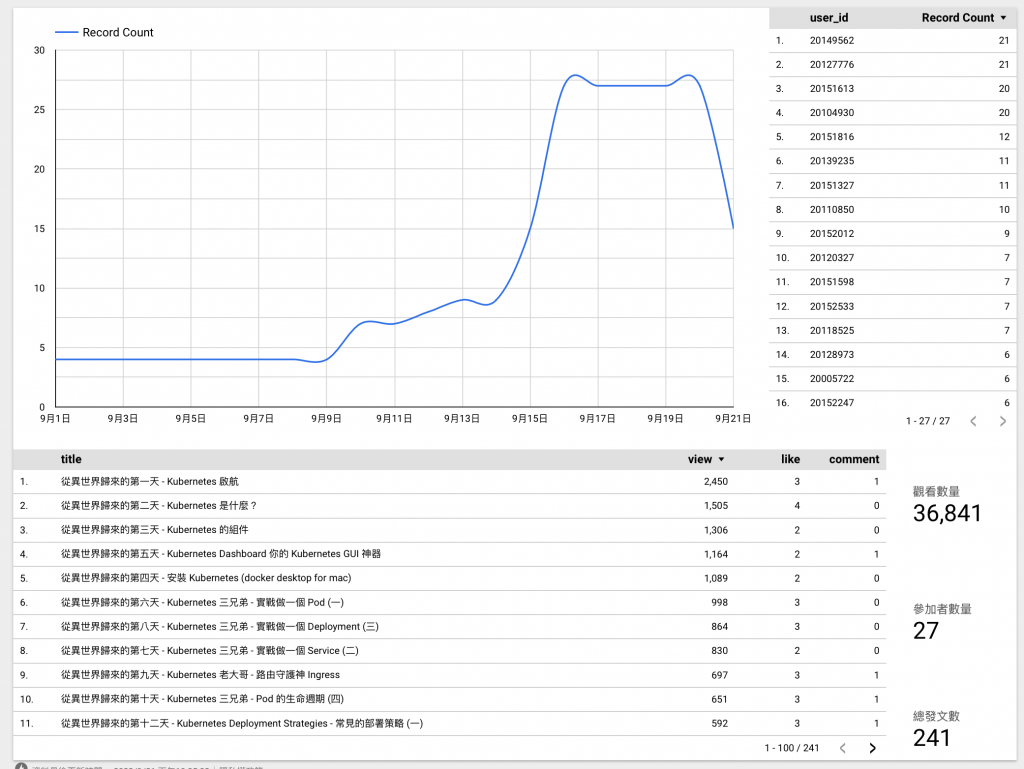Click the blue Record Count legend line
Viewport: 1024px width, 769px height.
[67, 32]
